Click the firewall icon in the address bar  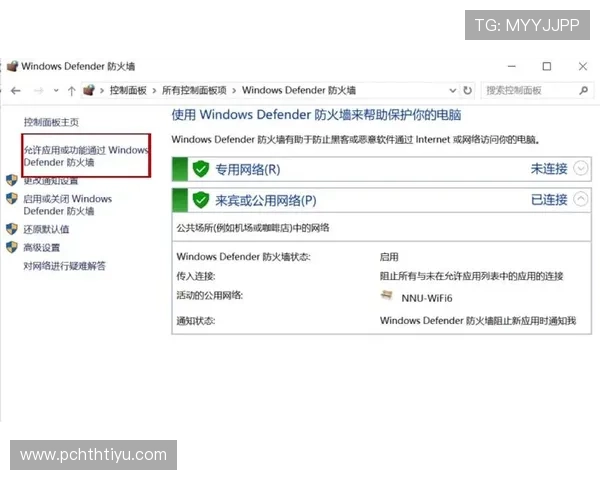tap(89, 90)
